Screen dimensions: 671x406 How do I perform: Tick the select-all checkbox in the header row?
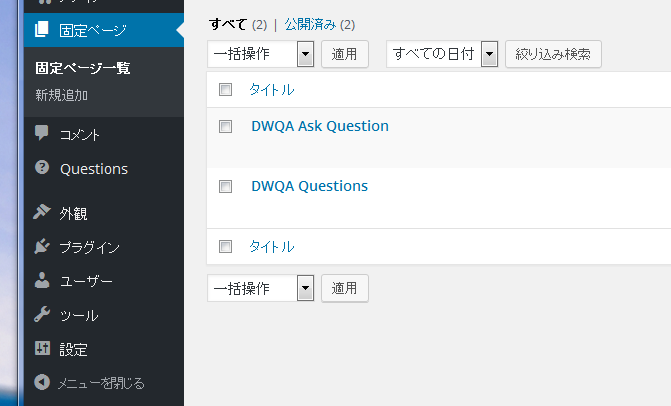226,89
